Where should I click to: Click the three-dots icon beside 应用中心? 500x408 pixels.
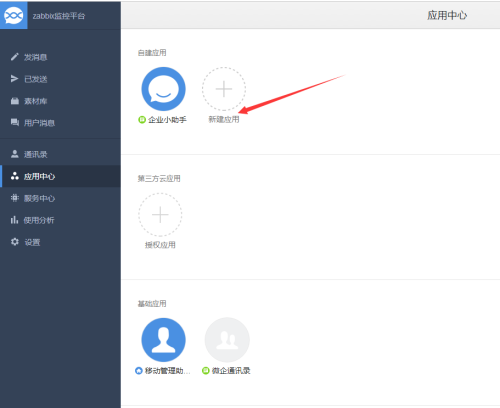[15, 176]
